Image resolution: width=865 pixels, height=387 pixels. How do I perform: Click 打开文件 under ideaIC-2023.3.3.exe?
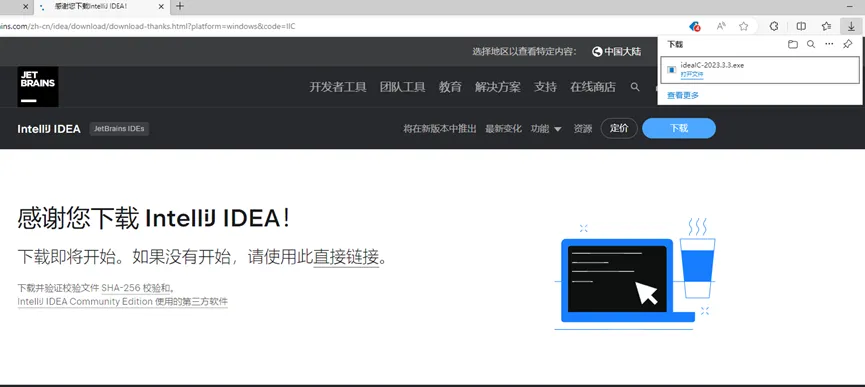pyautogui.click(x=692, y=74)
